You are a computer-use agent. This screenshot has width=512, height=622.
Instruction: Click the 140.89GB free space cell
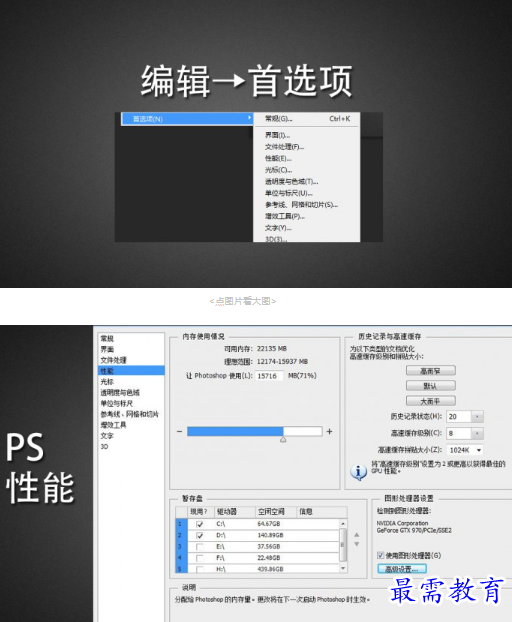270,535
